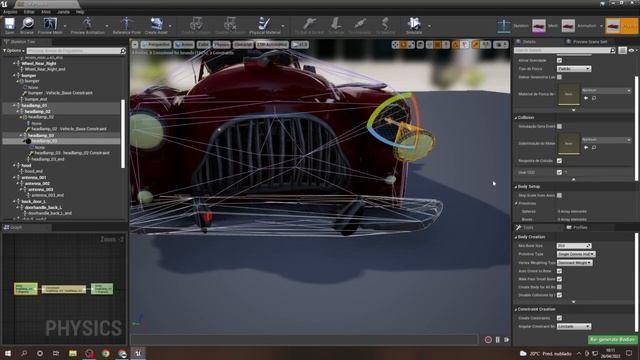Switch to the Profiles tab
The image size is (640, 360).
[x=577, y=227]
